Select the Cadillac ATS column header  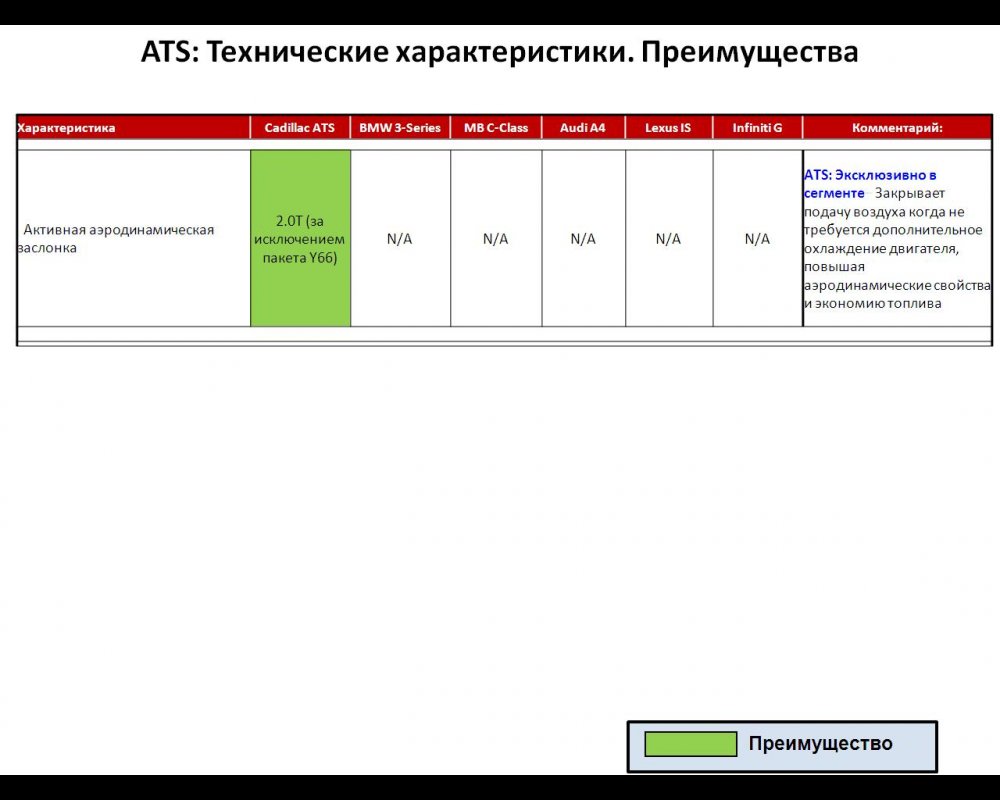tap(299, 127)
